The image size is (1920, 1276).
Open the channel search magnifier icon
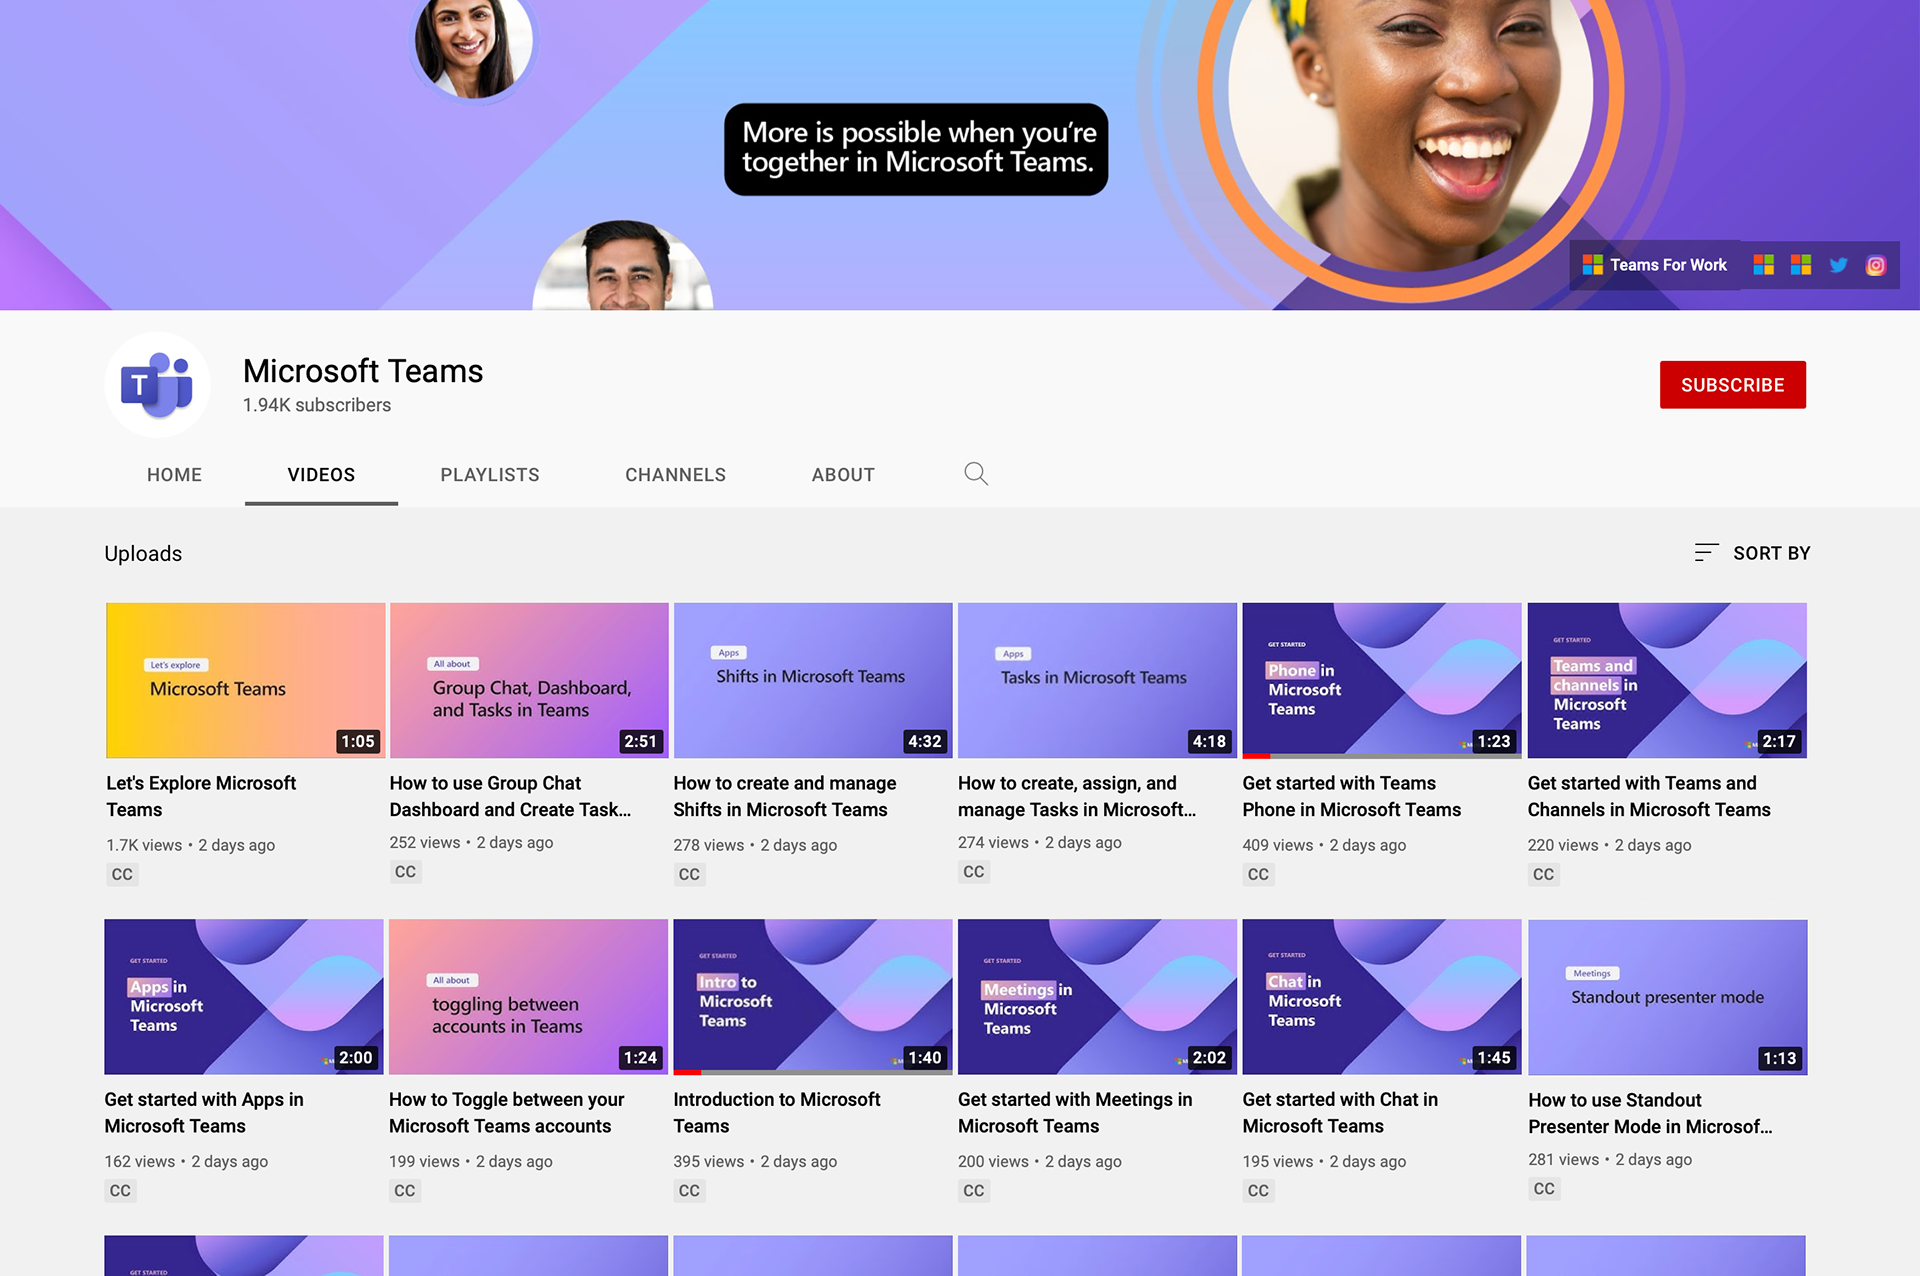(x=976, y=474)
